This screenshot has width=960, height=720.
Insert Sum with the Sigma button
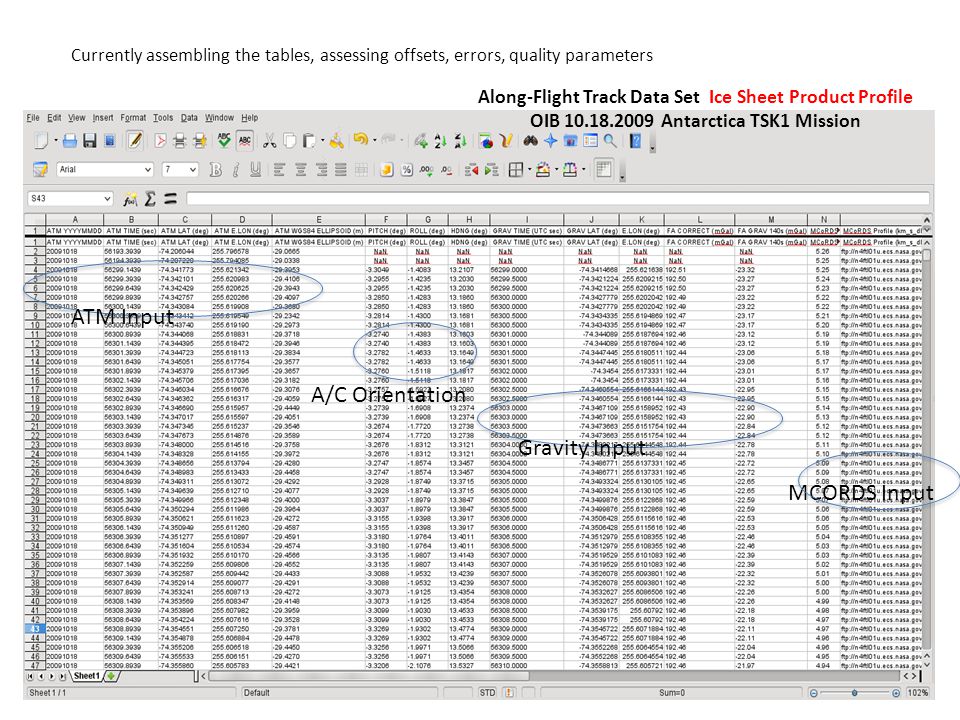tap(150, 198)
